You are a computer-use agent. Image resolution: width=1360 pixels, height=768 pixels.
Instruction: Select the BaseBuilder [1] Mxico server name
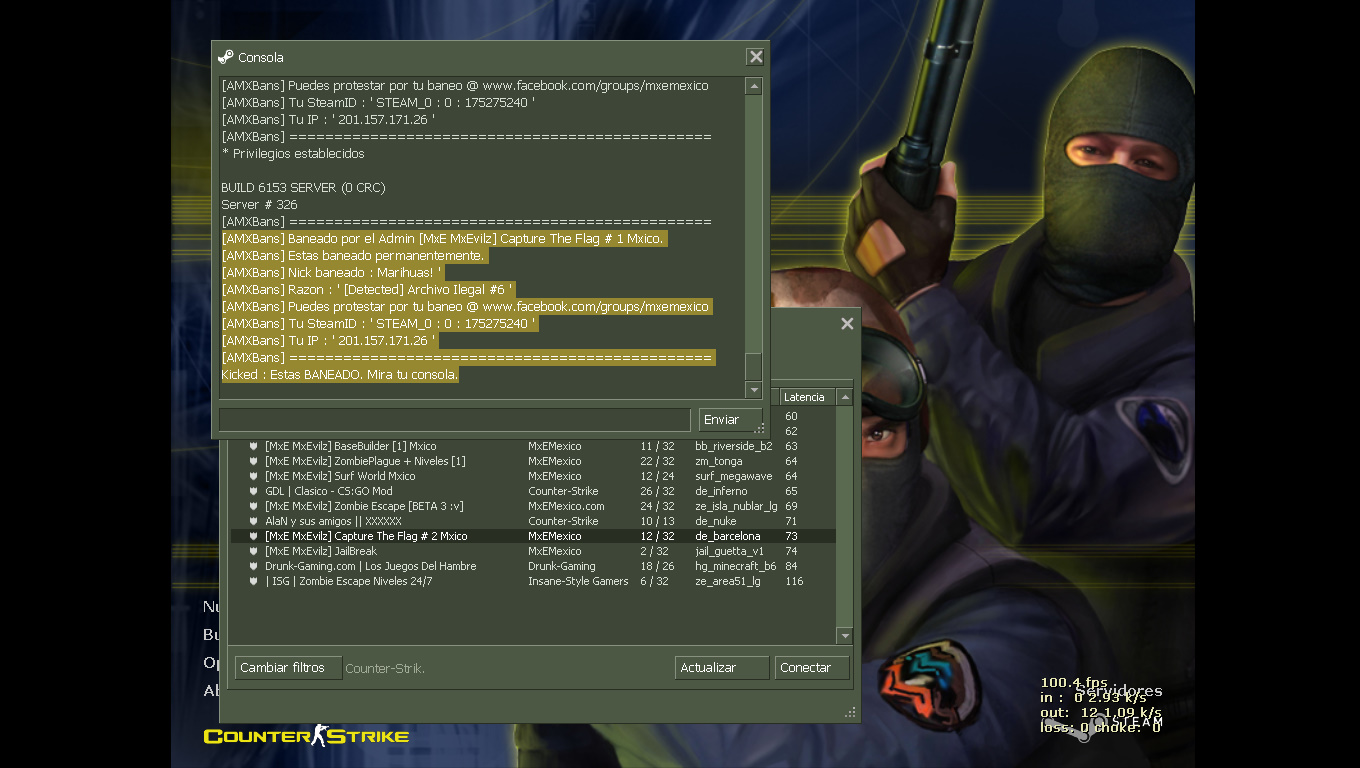point(350,446)
